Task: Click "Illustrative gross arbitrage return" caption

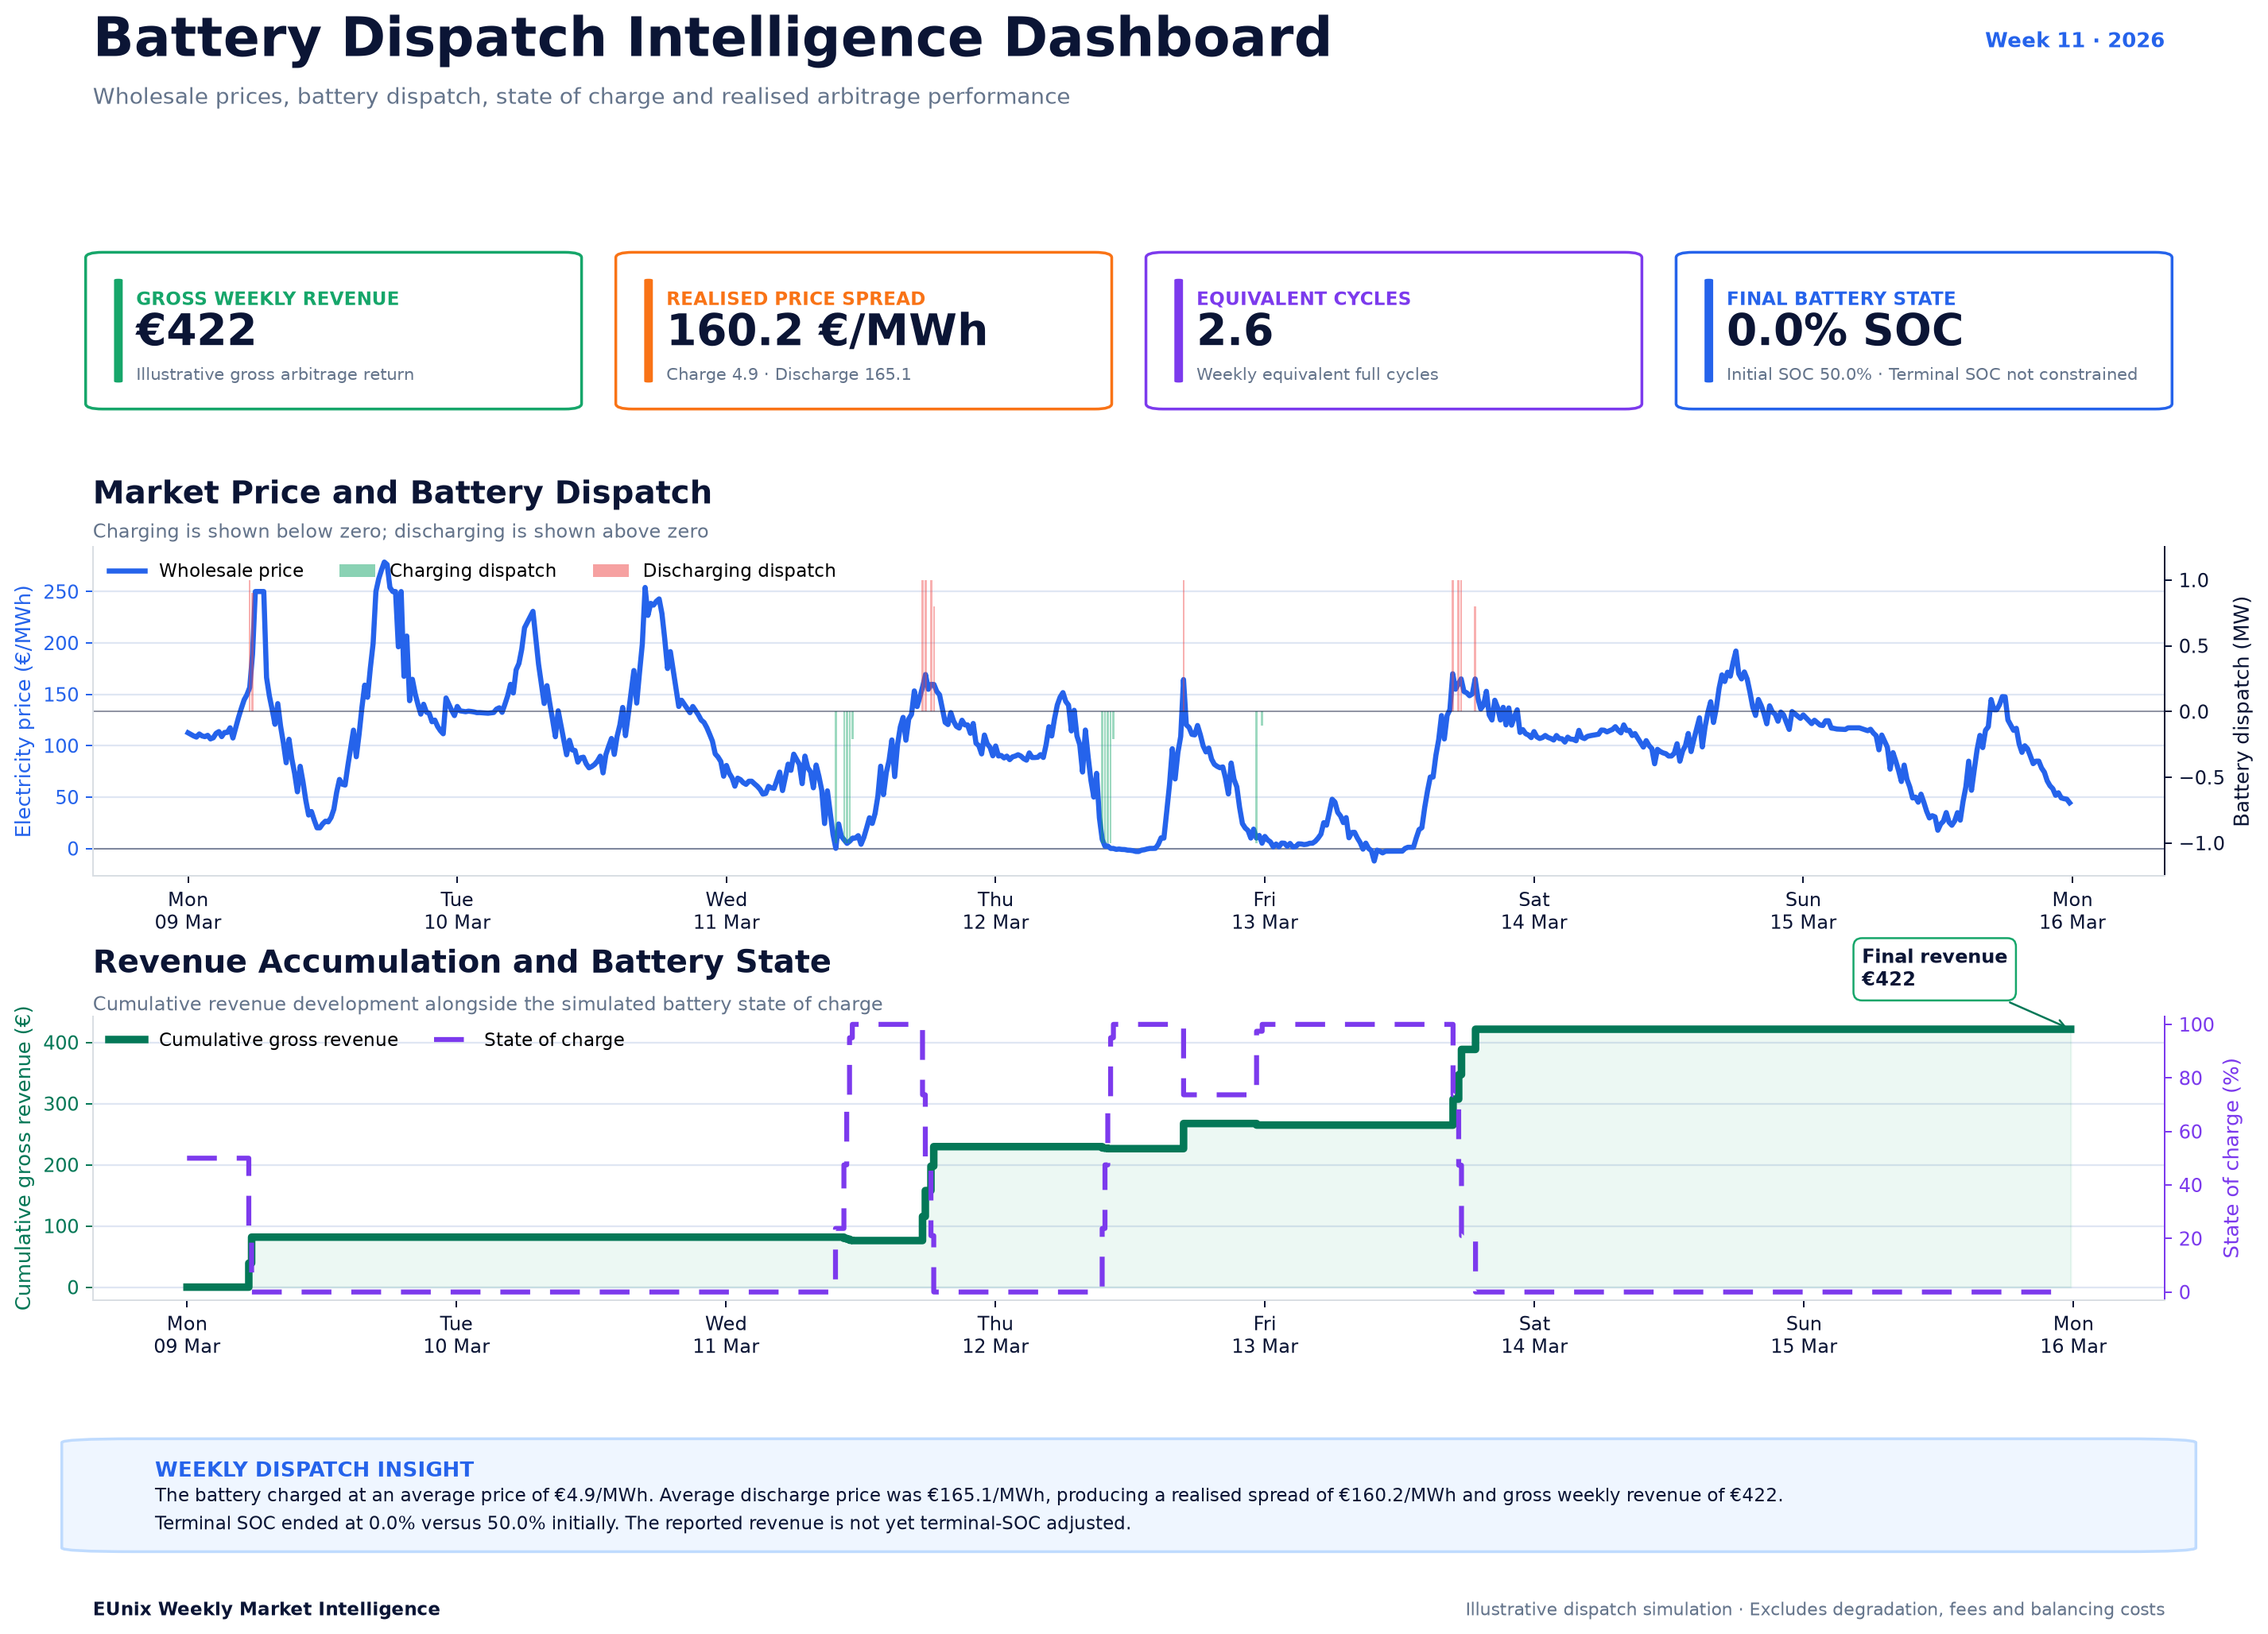Action: coord(275,374)
